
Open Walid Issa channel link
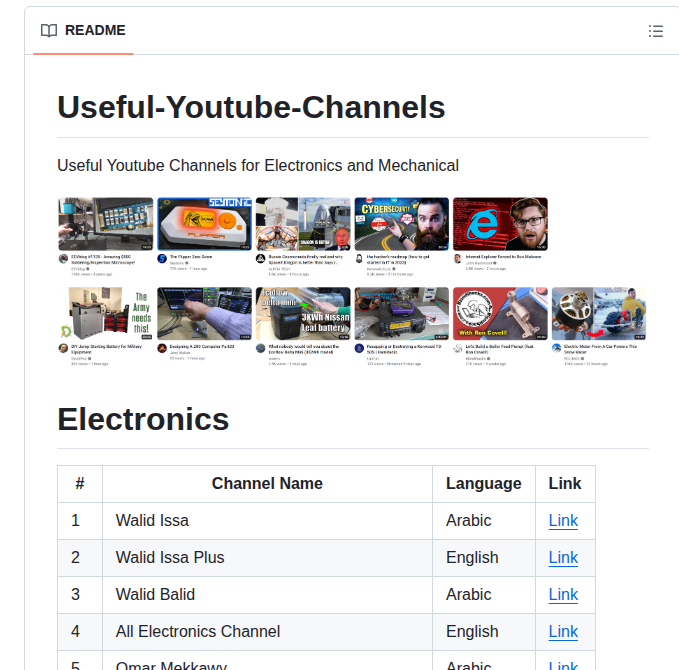[563, 521]
